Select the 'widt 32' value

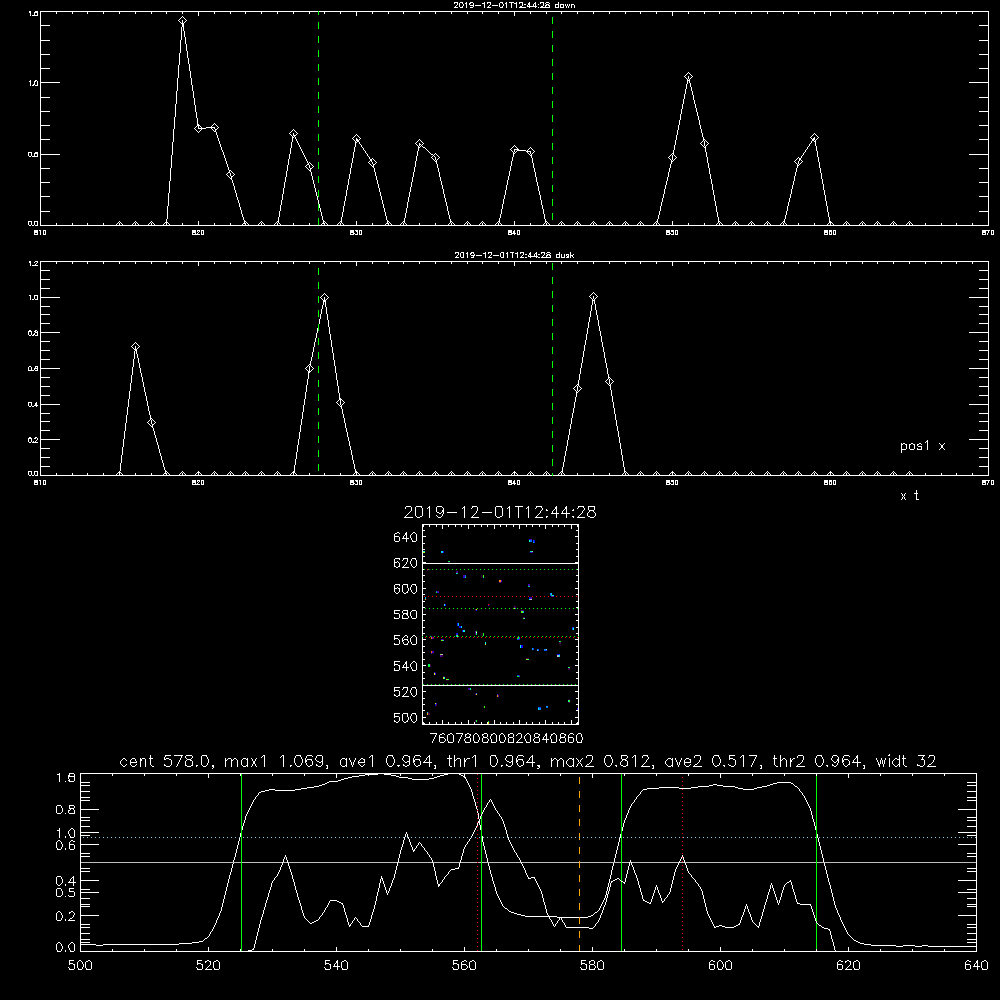906,761
